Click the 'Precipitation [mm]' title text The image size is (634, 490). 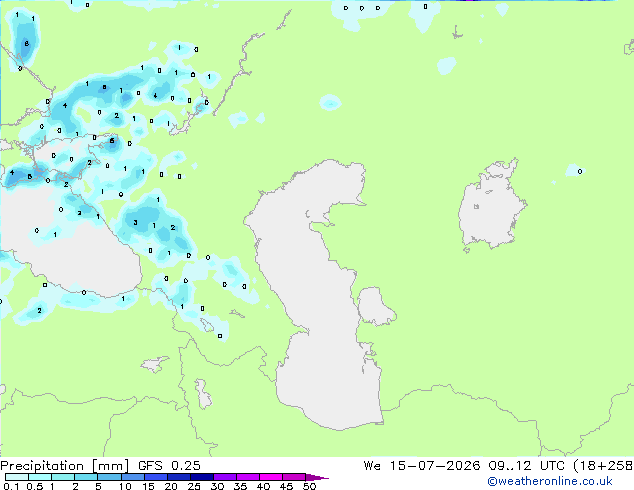point(64,466)
